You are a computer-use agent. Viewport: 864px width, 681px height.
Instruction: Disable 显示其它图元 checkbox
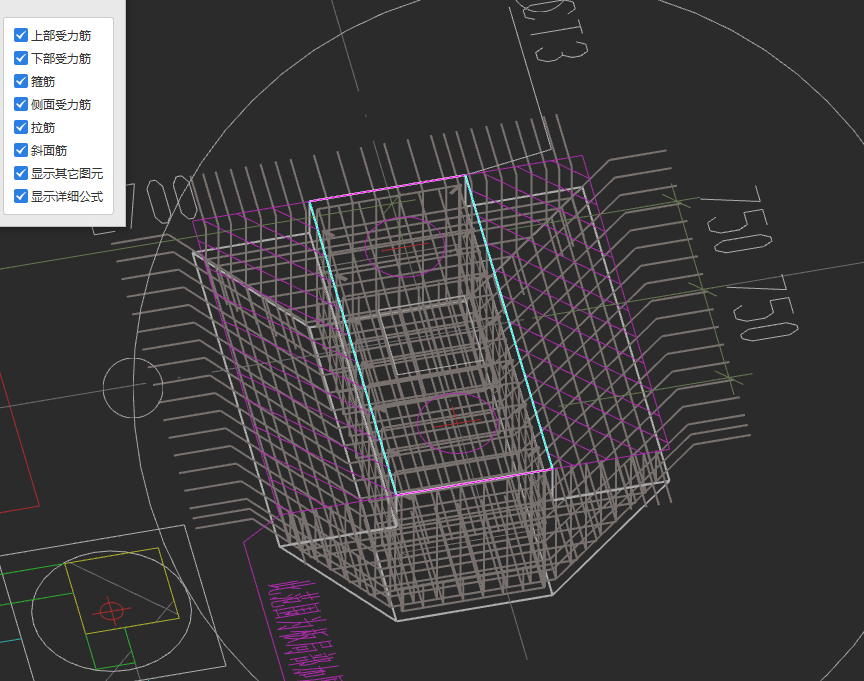pyautogui.click(x=21, y=173)
